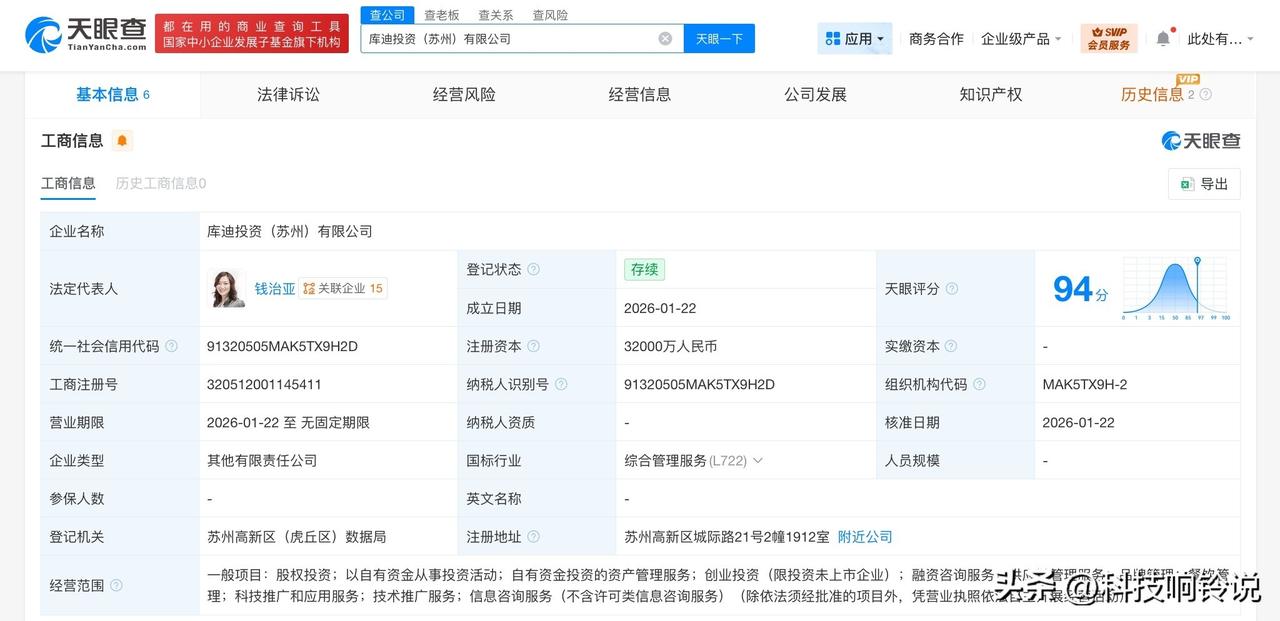Image resolution: width=1280 pixels, height=621 pixels.
Task: Click the 天眼一下 search button
Action: (x=719, y=37)
